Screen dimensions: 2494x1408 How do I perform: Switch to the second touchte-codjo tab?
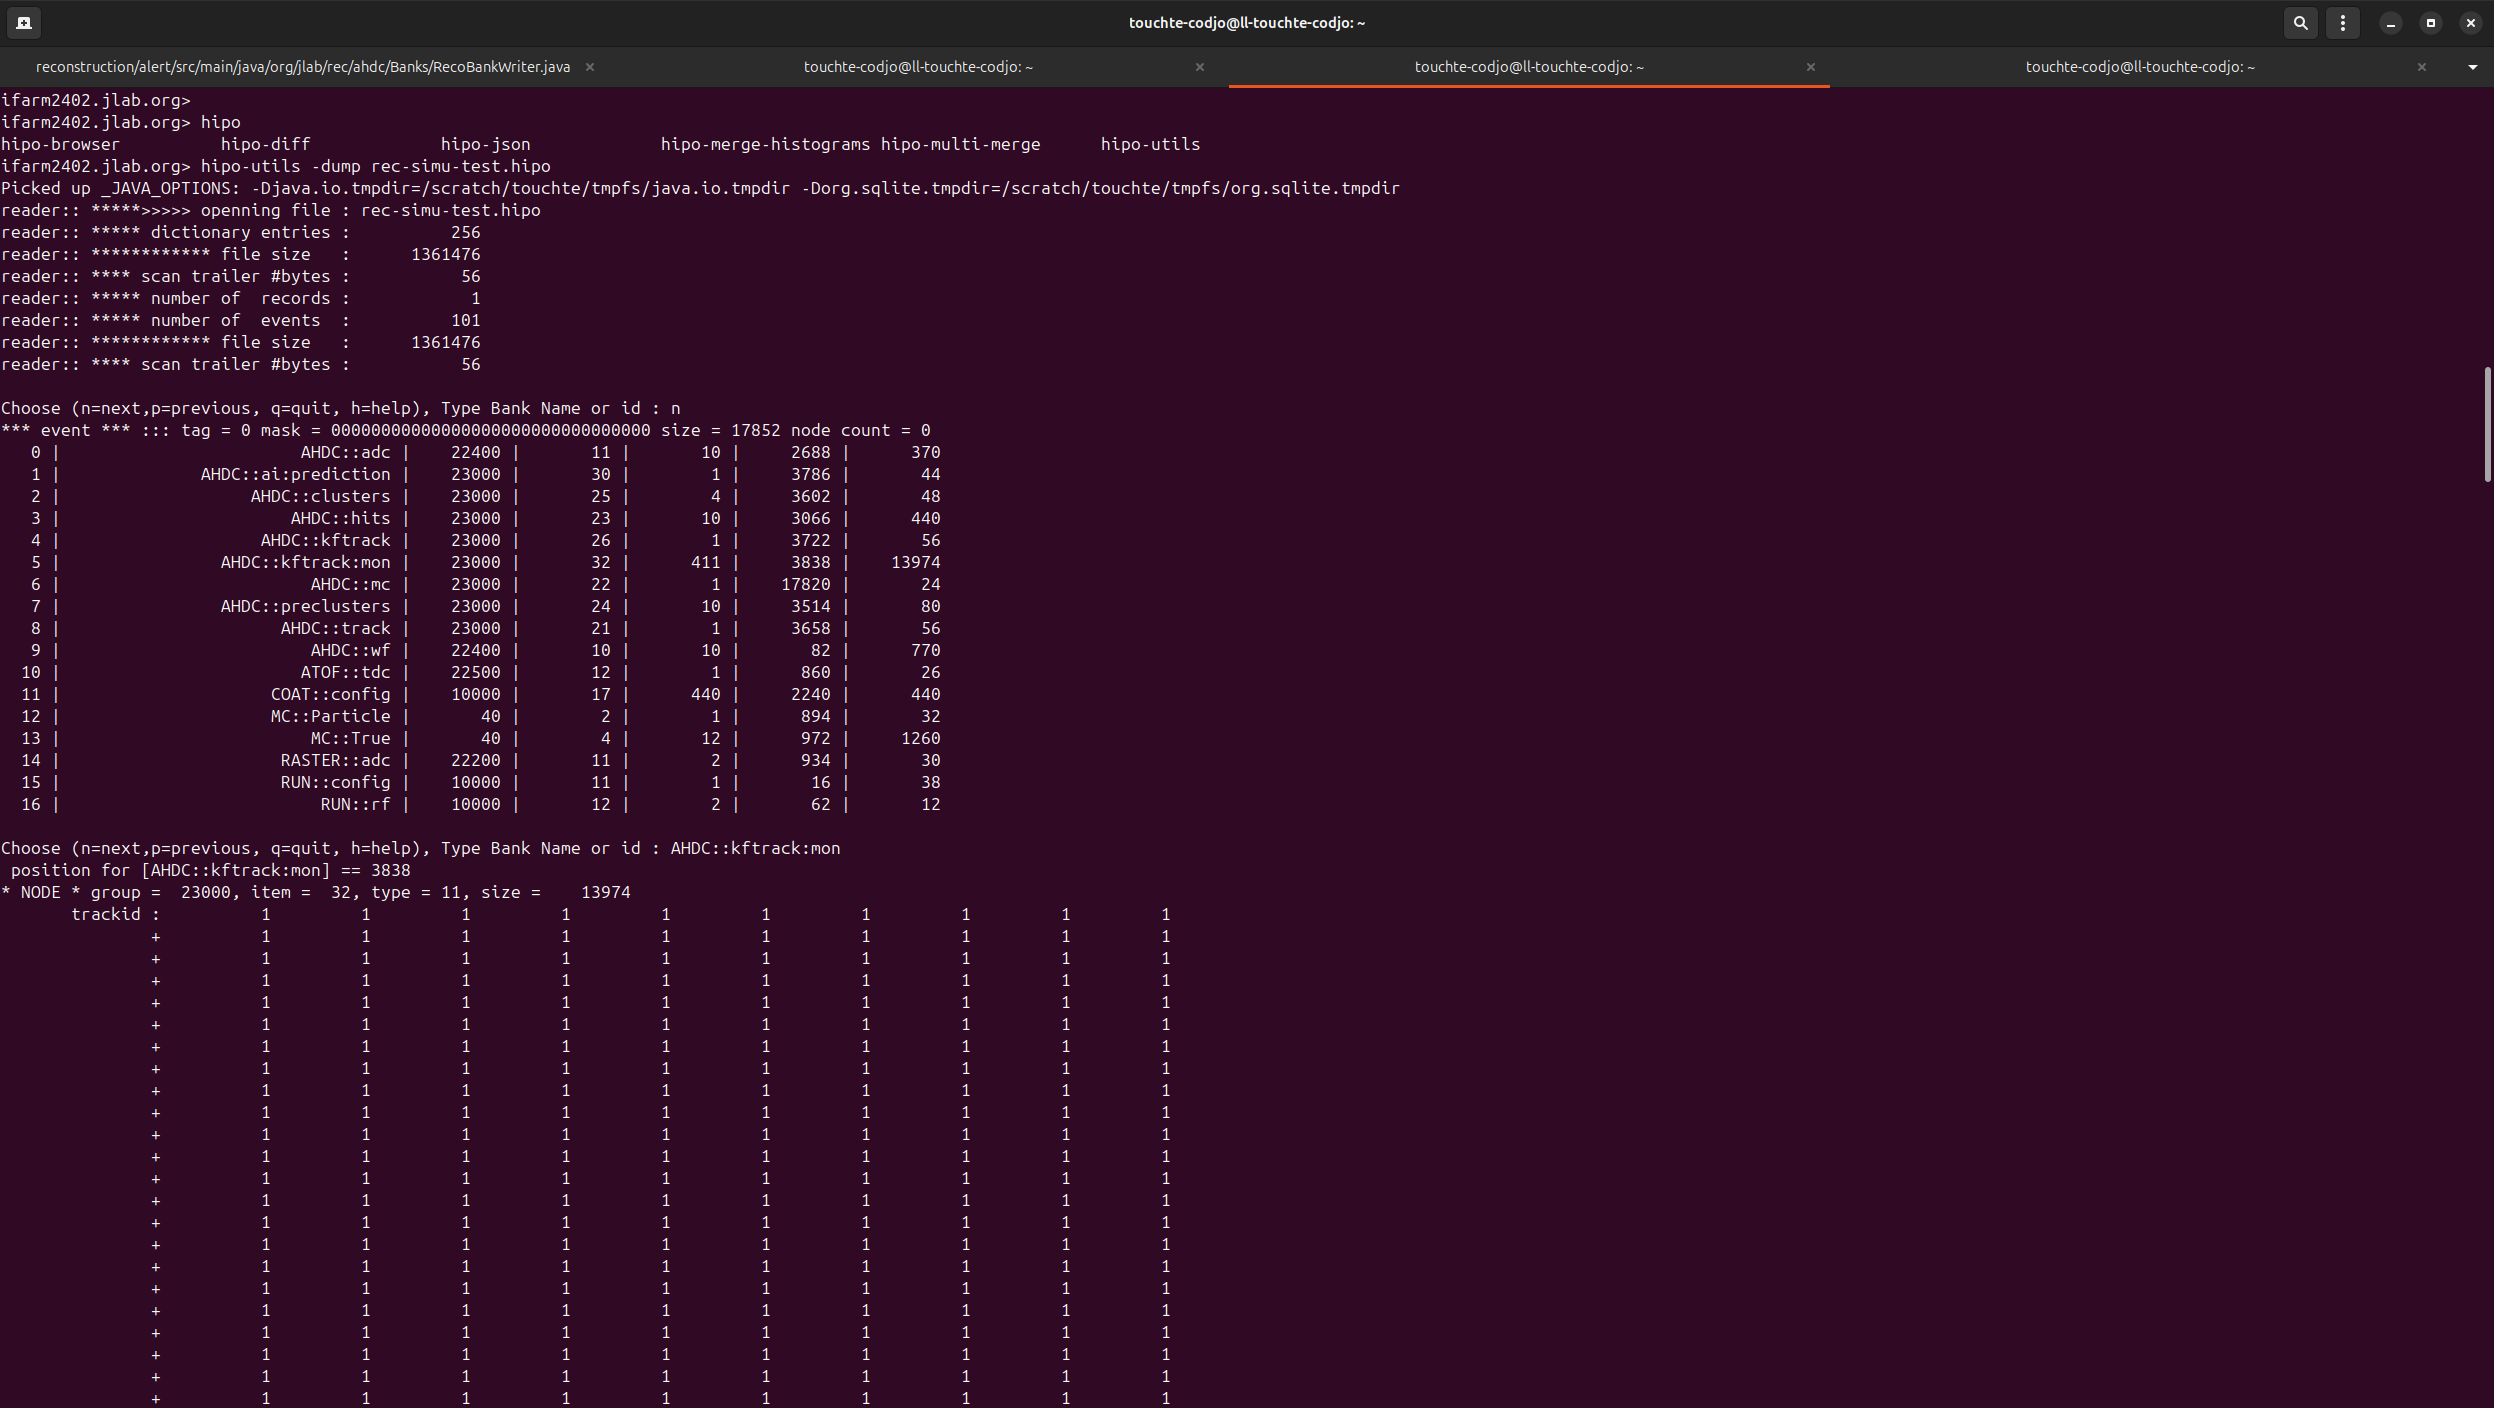(916, 67)
